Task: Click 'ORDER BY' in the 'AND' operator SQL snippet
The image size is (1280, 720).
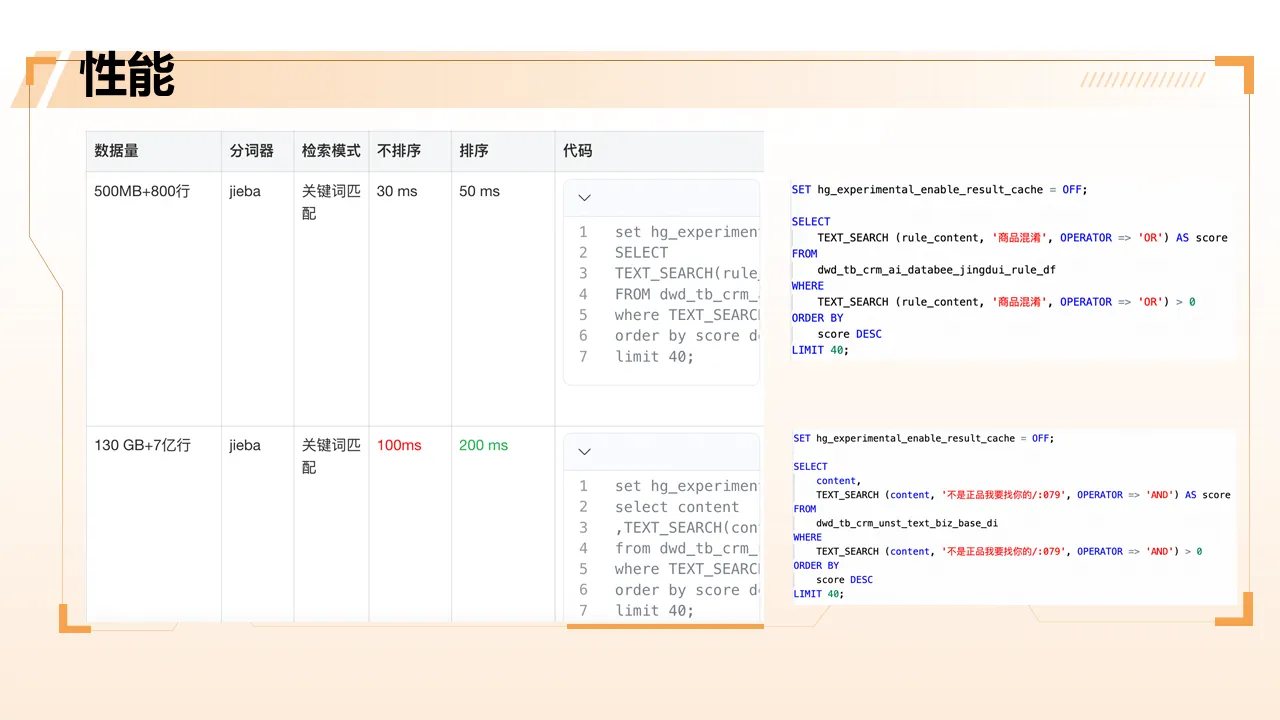Action: pos(816,565)
